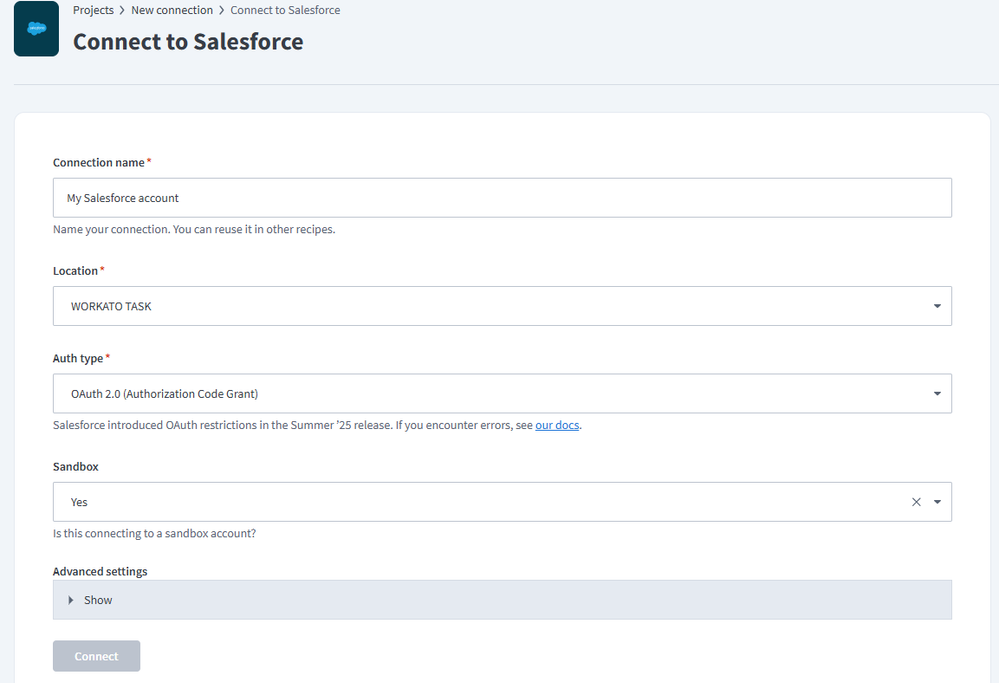Click the chevron separator after Projects breadcrumb
The image size is (999, 683).
122,10
